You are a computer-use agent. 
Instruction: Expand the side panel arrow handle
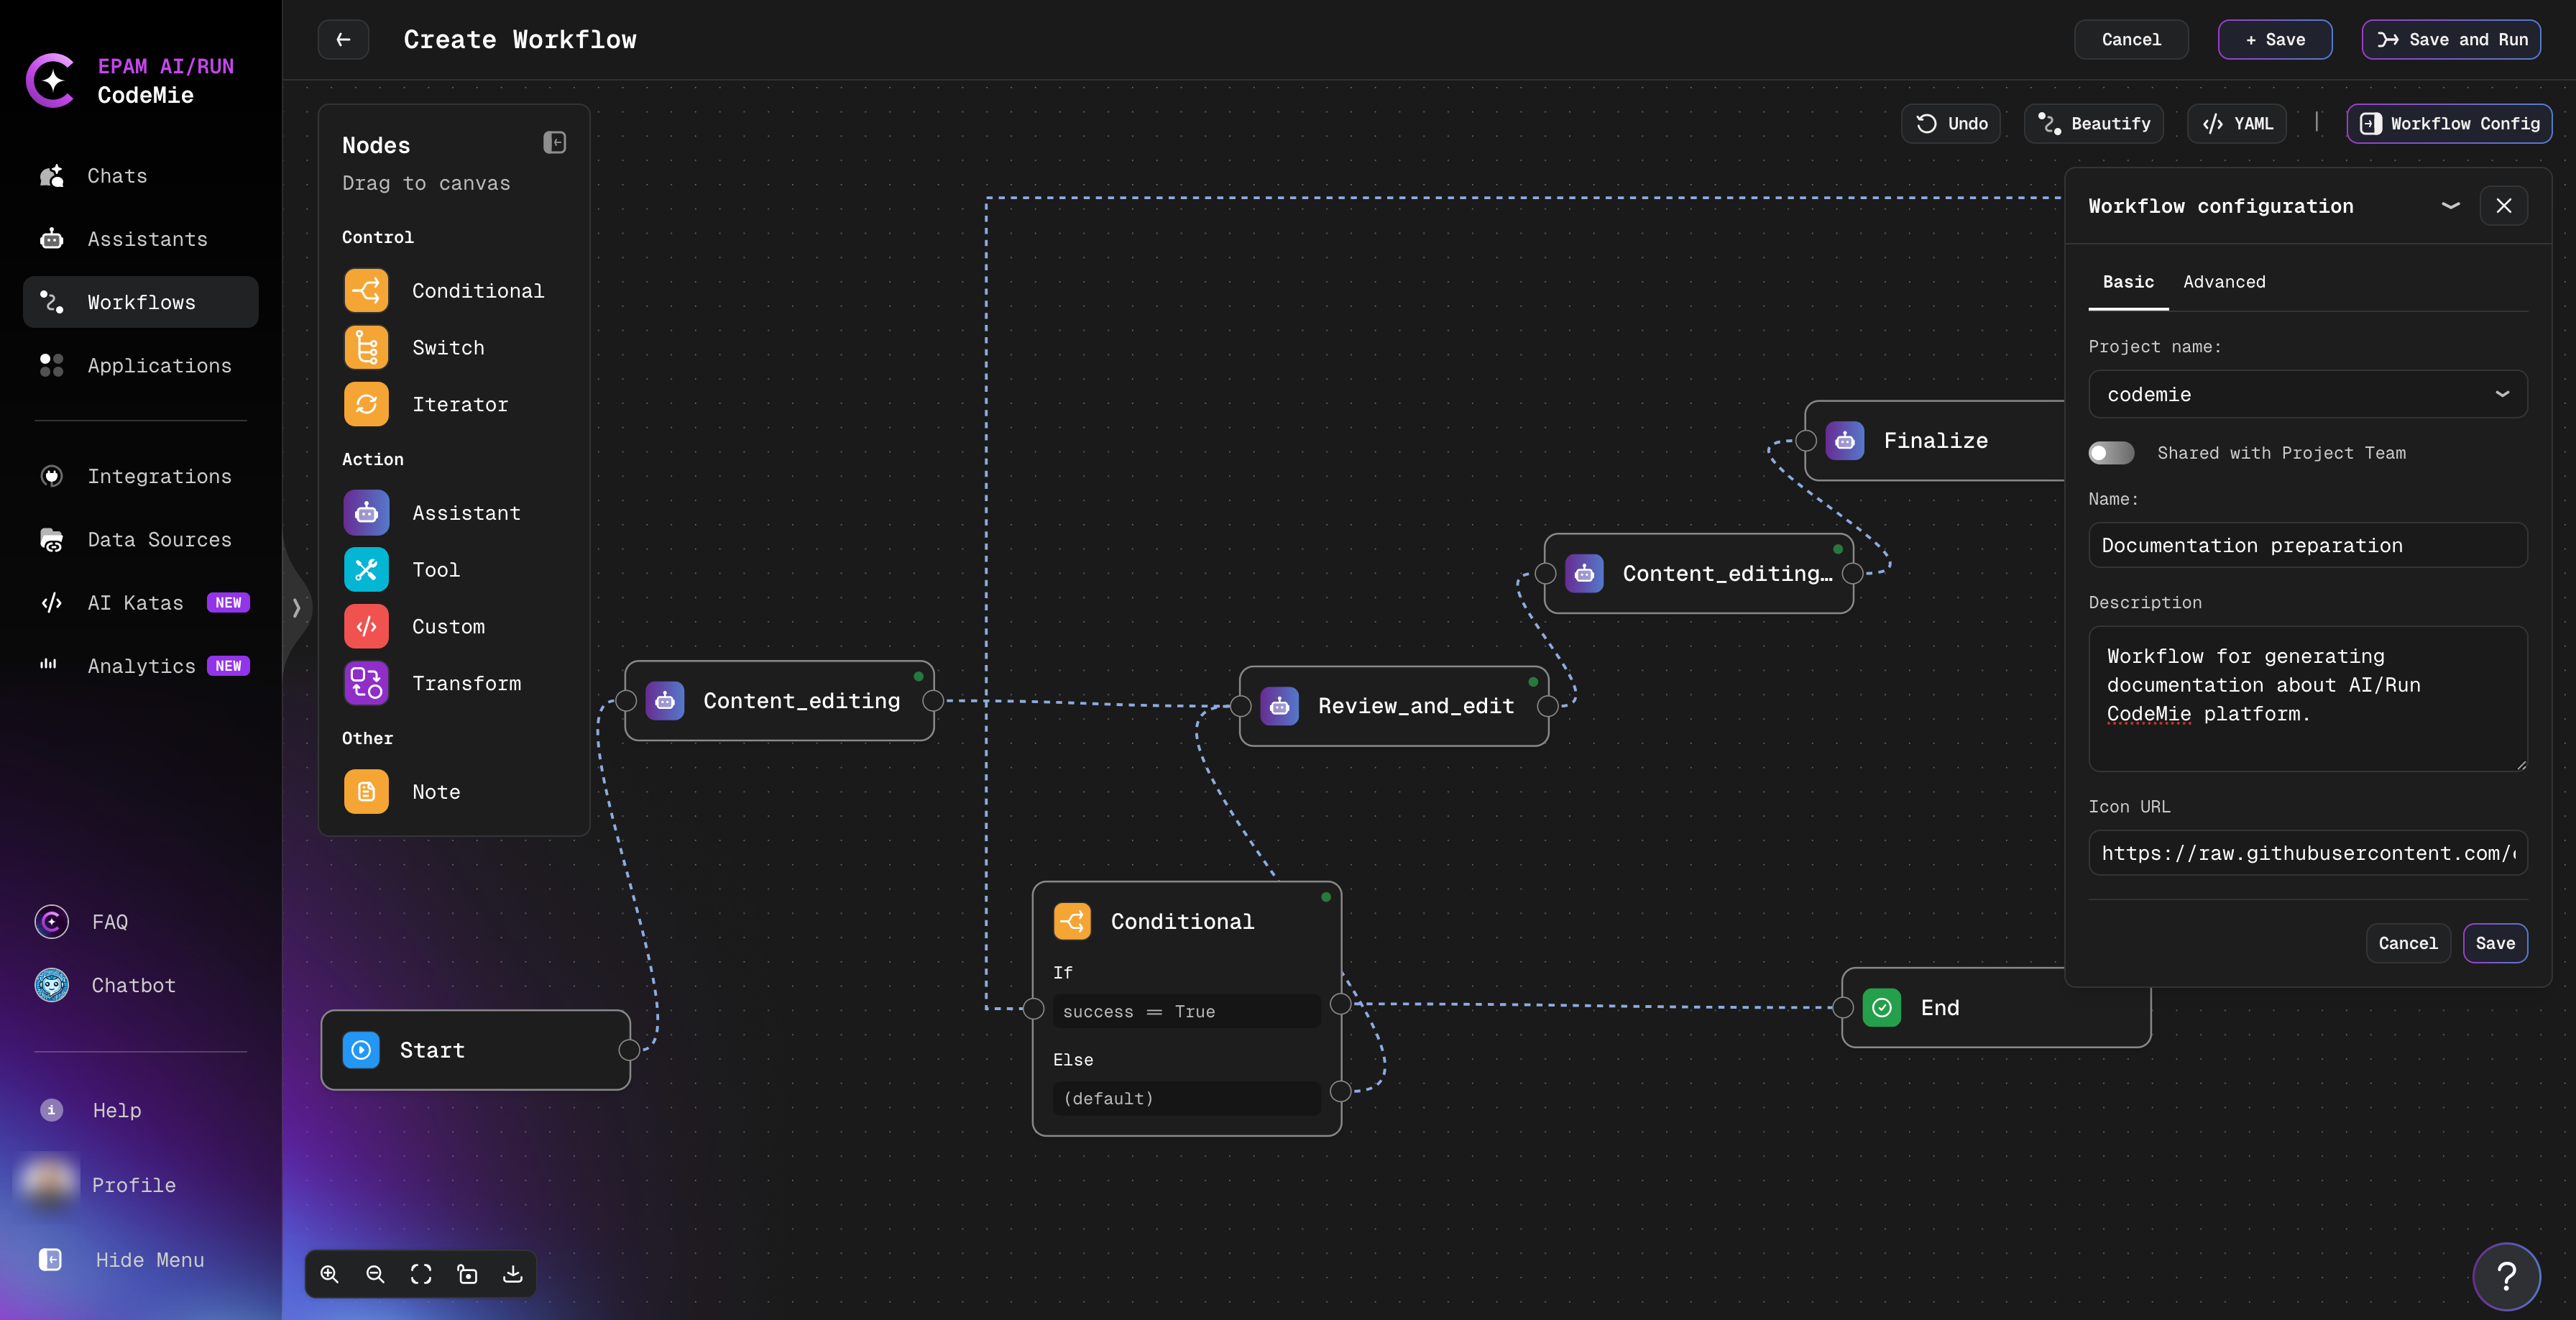(296, 607)
